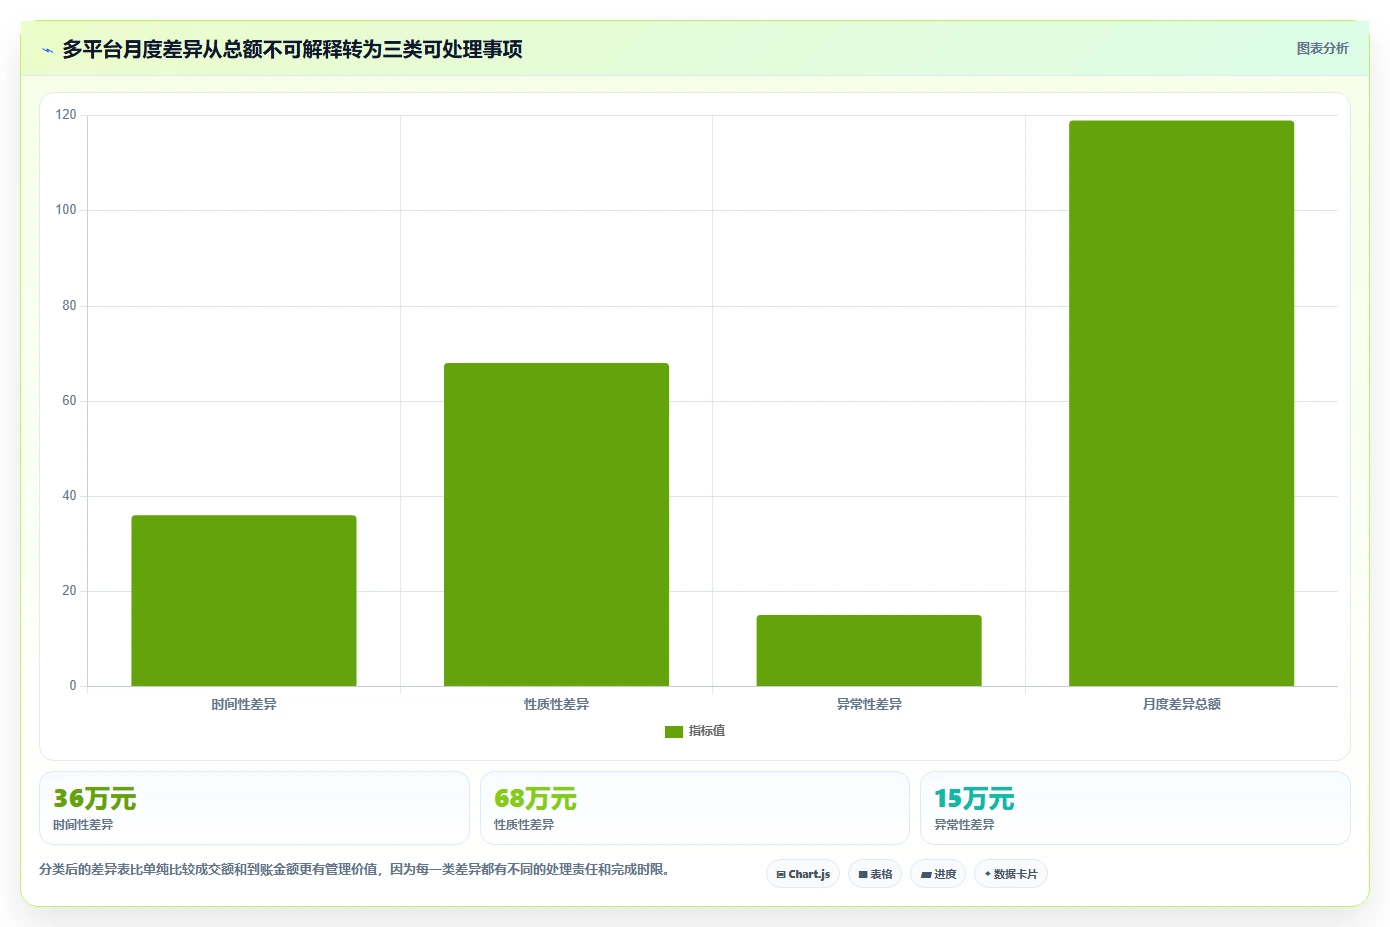Click the 时间性差异 bar in the chart
Screen dimensions: 1390x927
point(244,601)
